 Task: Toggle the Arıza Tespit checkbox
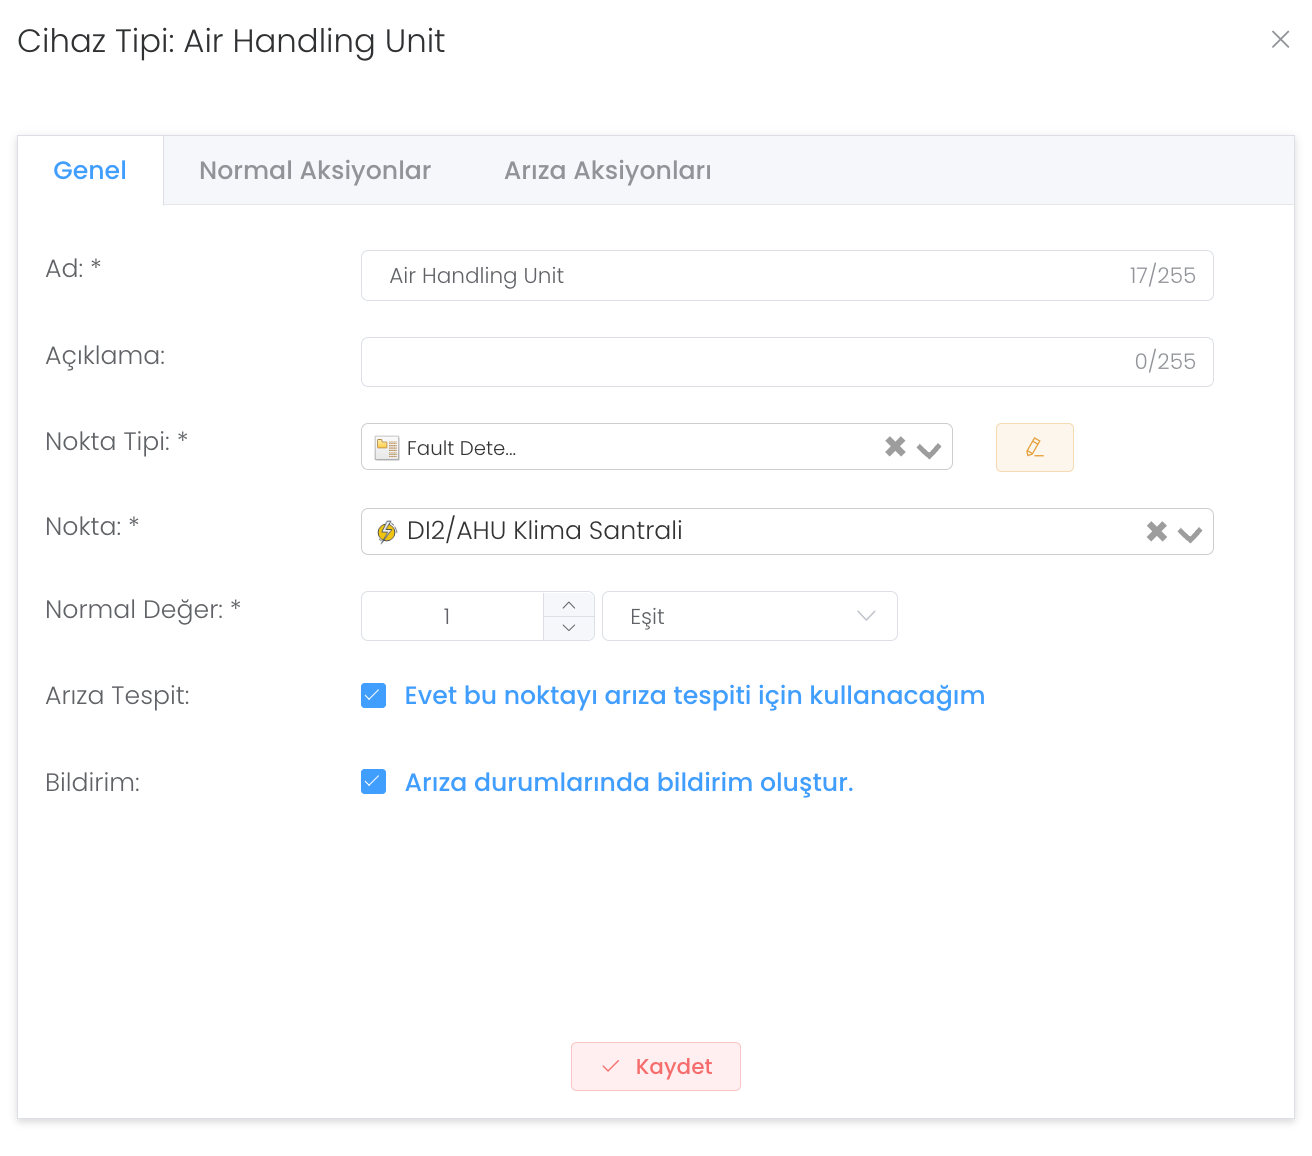(x=374, y=695)
